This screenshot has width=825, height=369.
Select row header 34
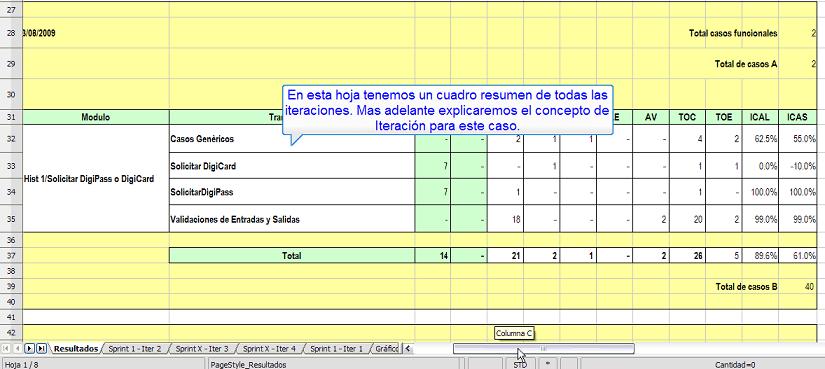pos(11,192)
